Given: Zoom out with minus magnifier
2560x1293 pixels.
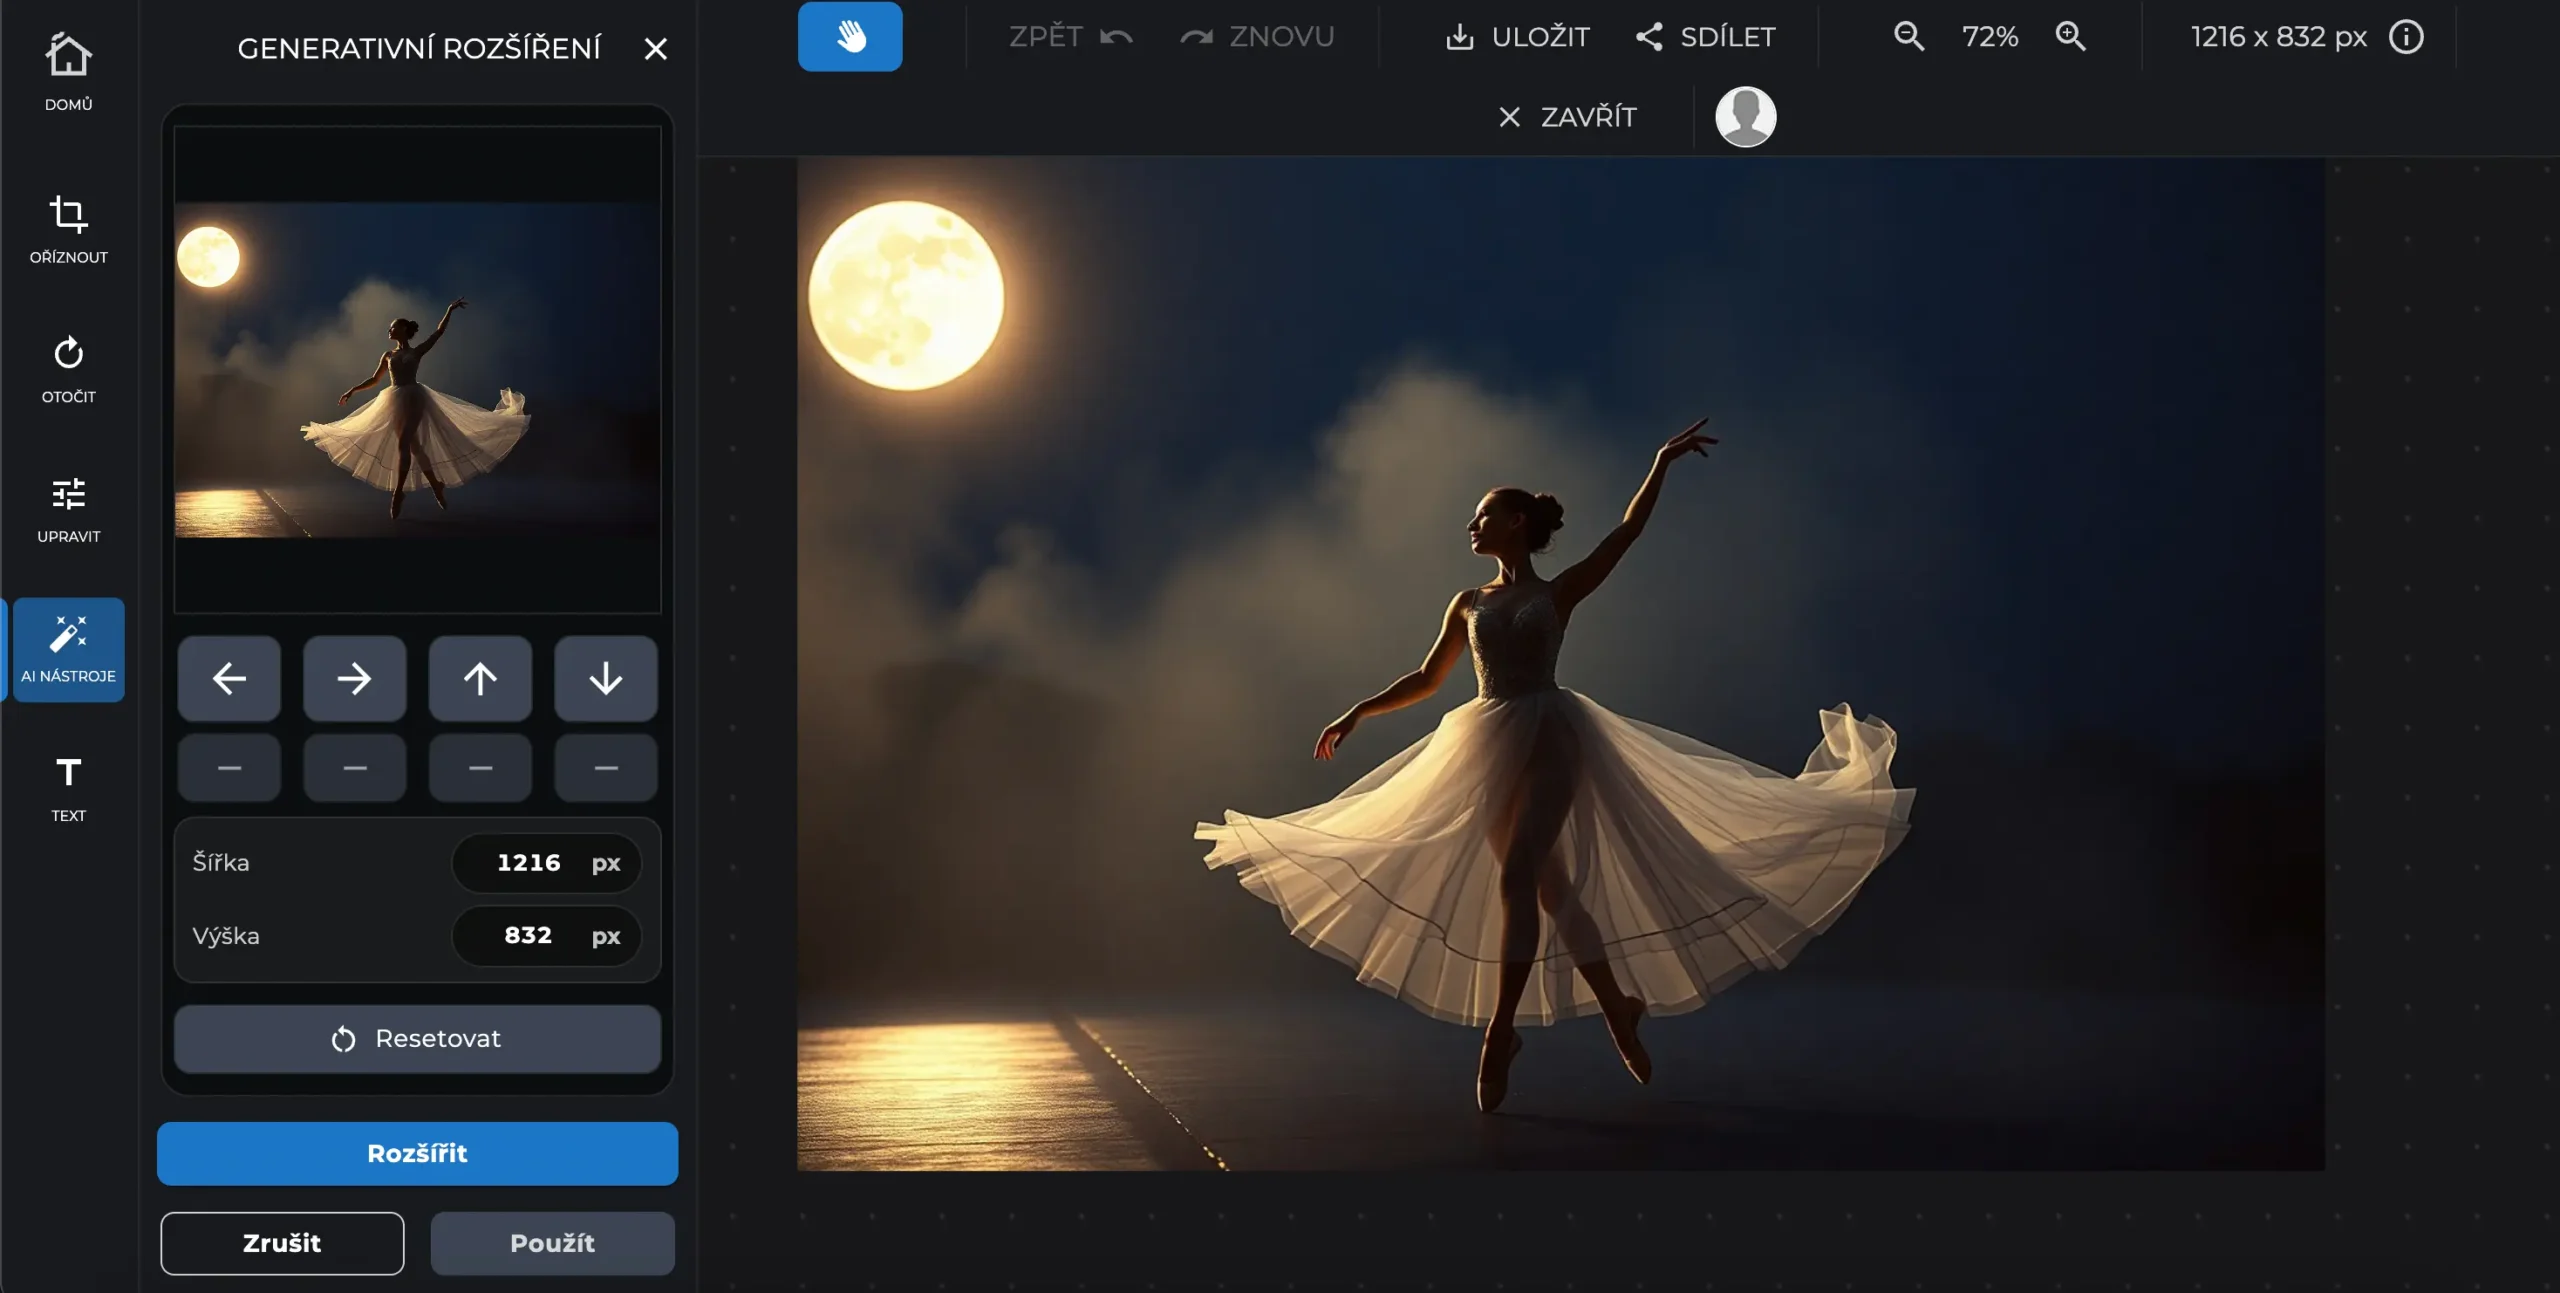Looking at the screenshot, I should 1908,37.
